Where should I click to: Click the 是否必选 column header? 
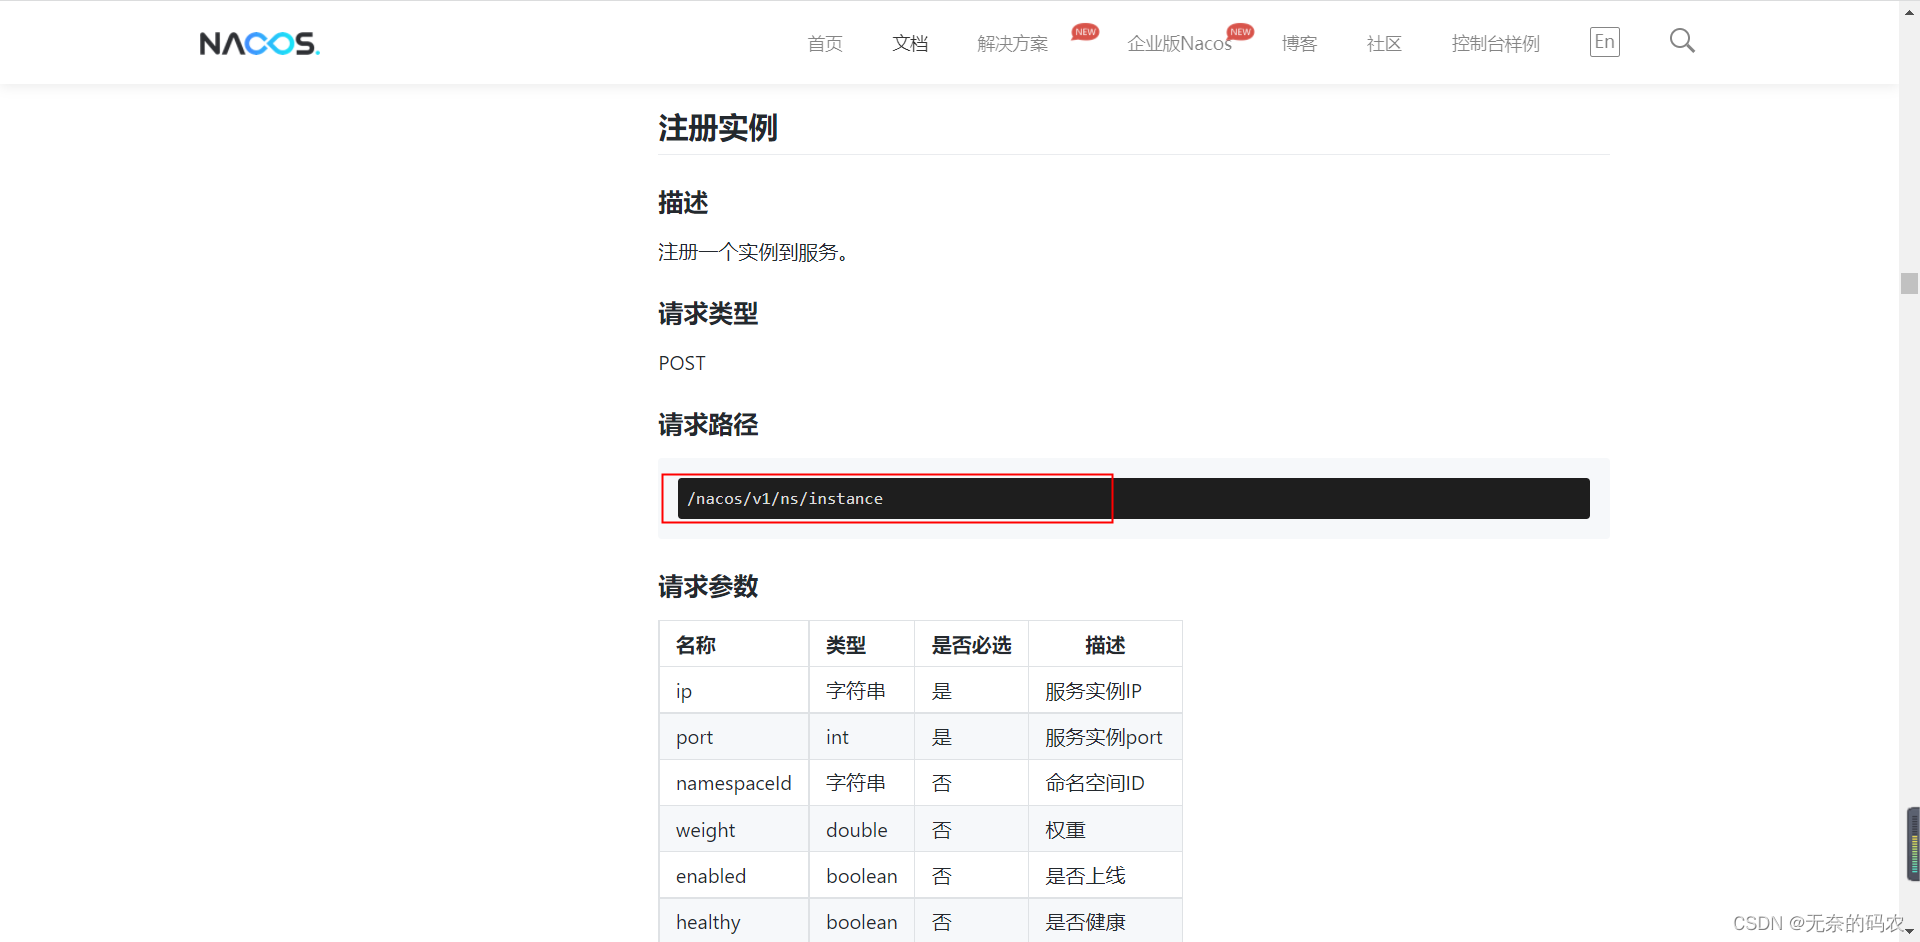coord(972,645)
